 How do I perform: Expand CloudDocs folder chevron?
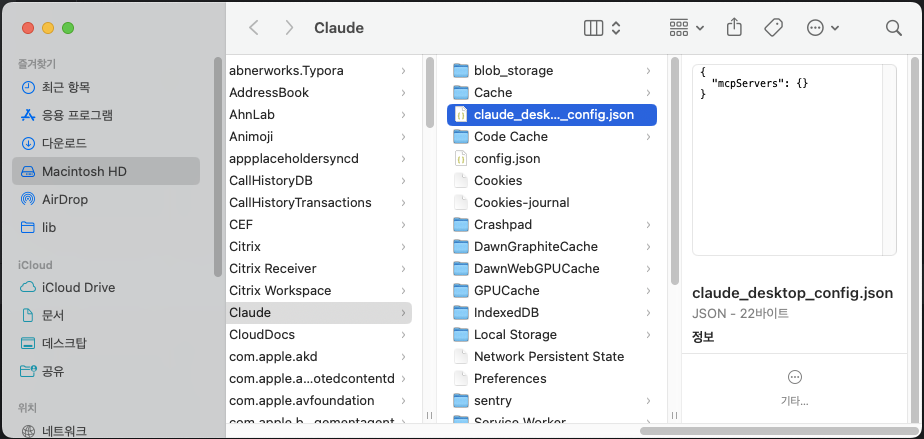pyautogui.click(x=403, y=335)
